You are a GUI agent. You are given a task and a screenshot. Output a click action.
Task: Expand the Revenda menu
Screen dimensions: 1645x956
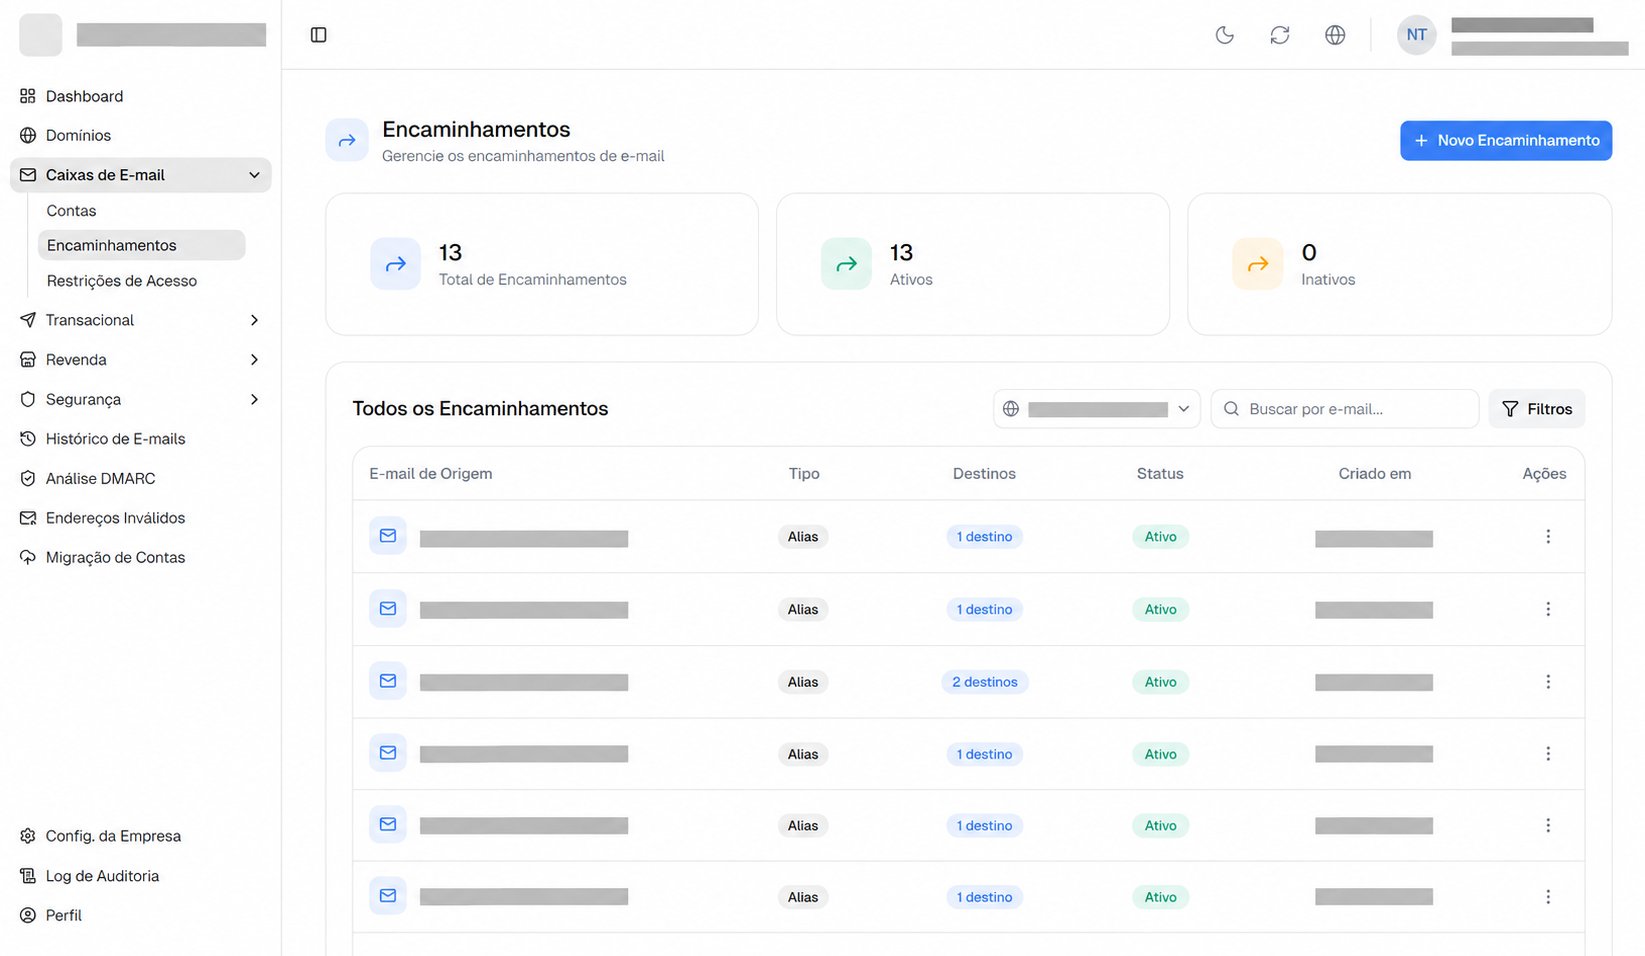coord(141,360)
